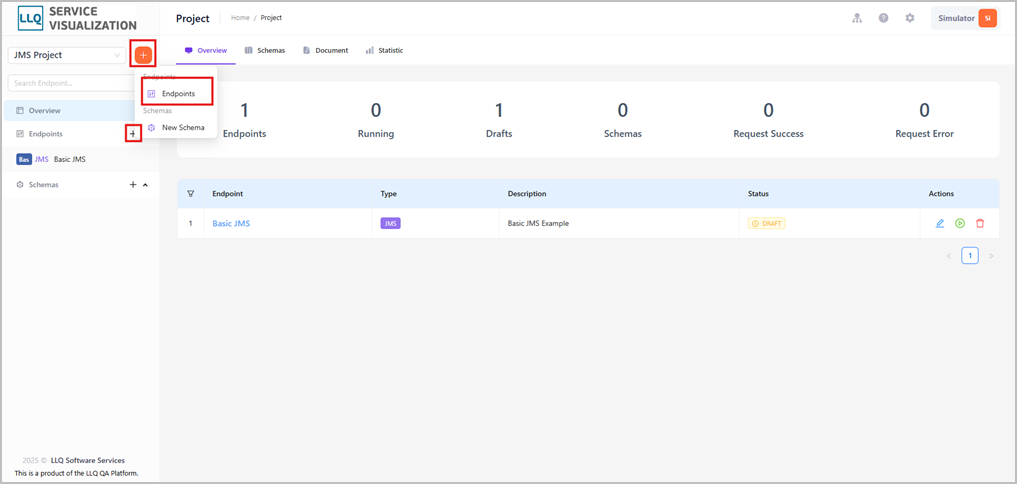Click the Request Error statistic
Image resolution: width=1017 pixels, height=484 pixels.
[924, 121]
